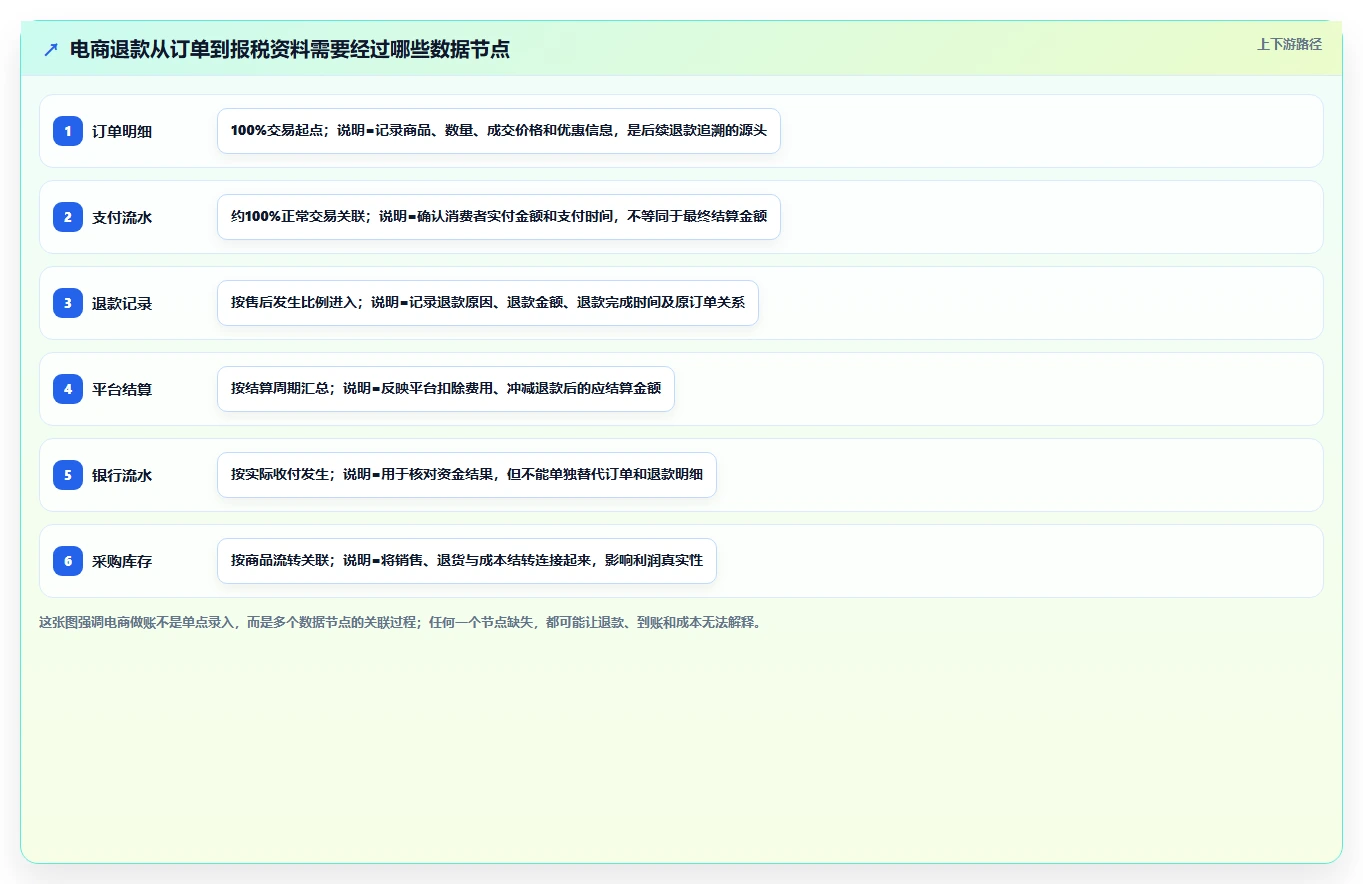Click the 按实际收付发生 description box

point(467,475)
